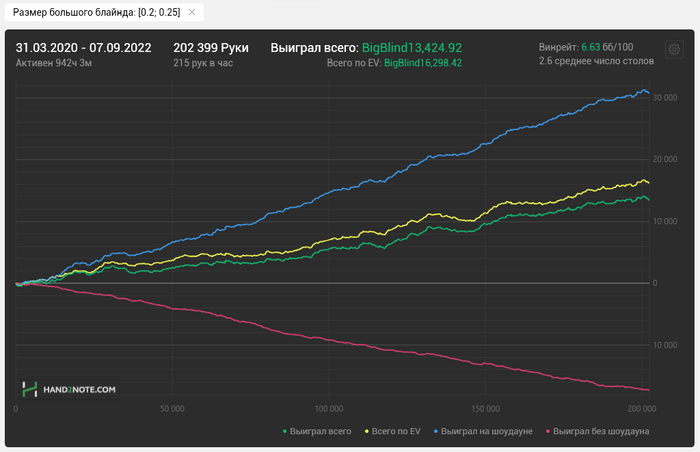
Task: Toggle the blue 'Выиграл на шоудауне' legend series
Action: pos(483,431)
